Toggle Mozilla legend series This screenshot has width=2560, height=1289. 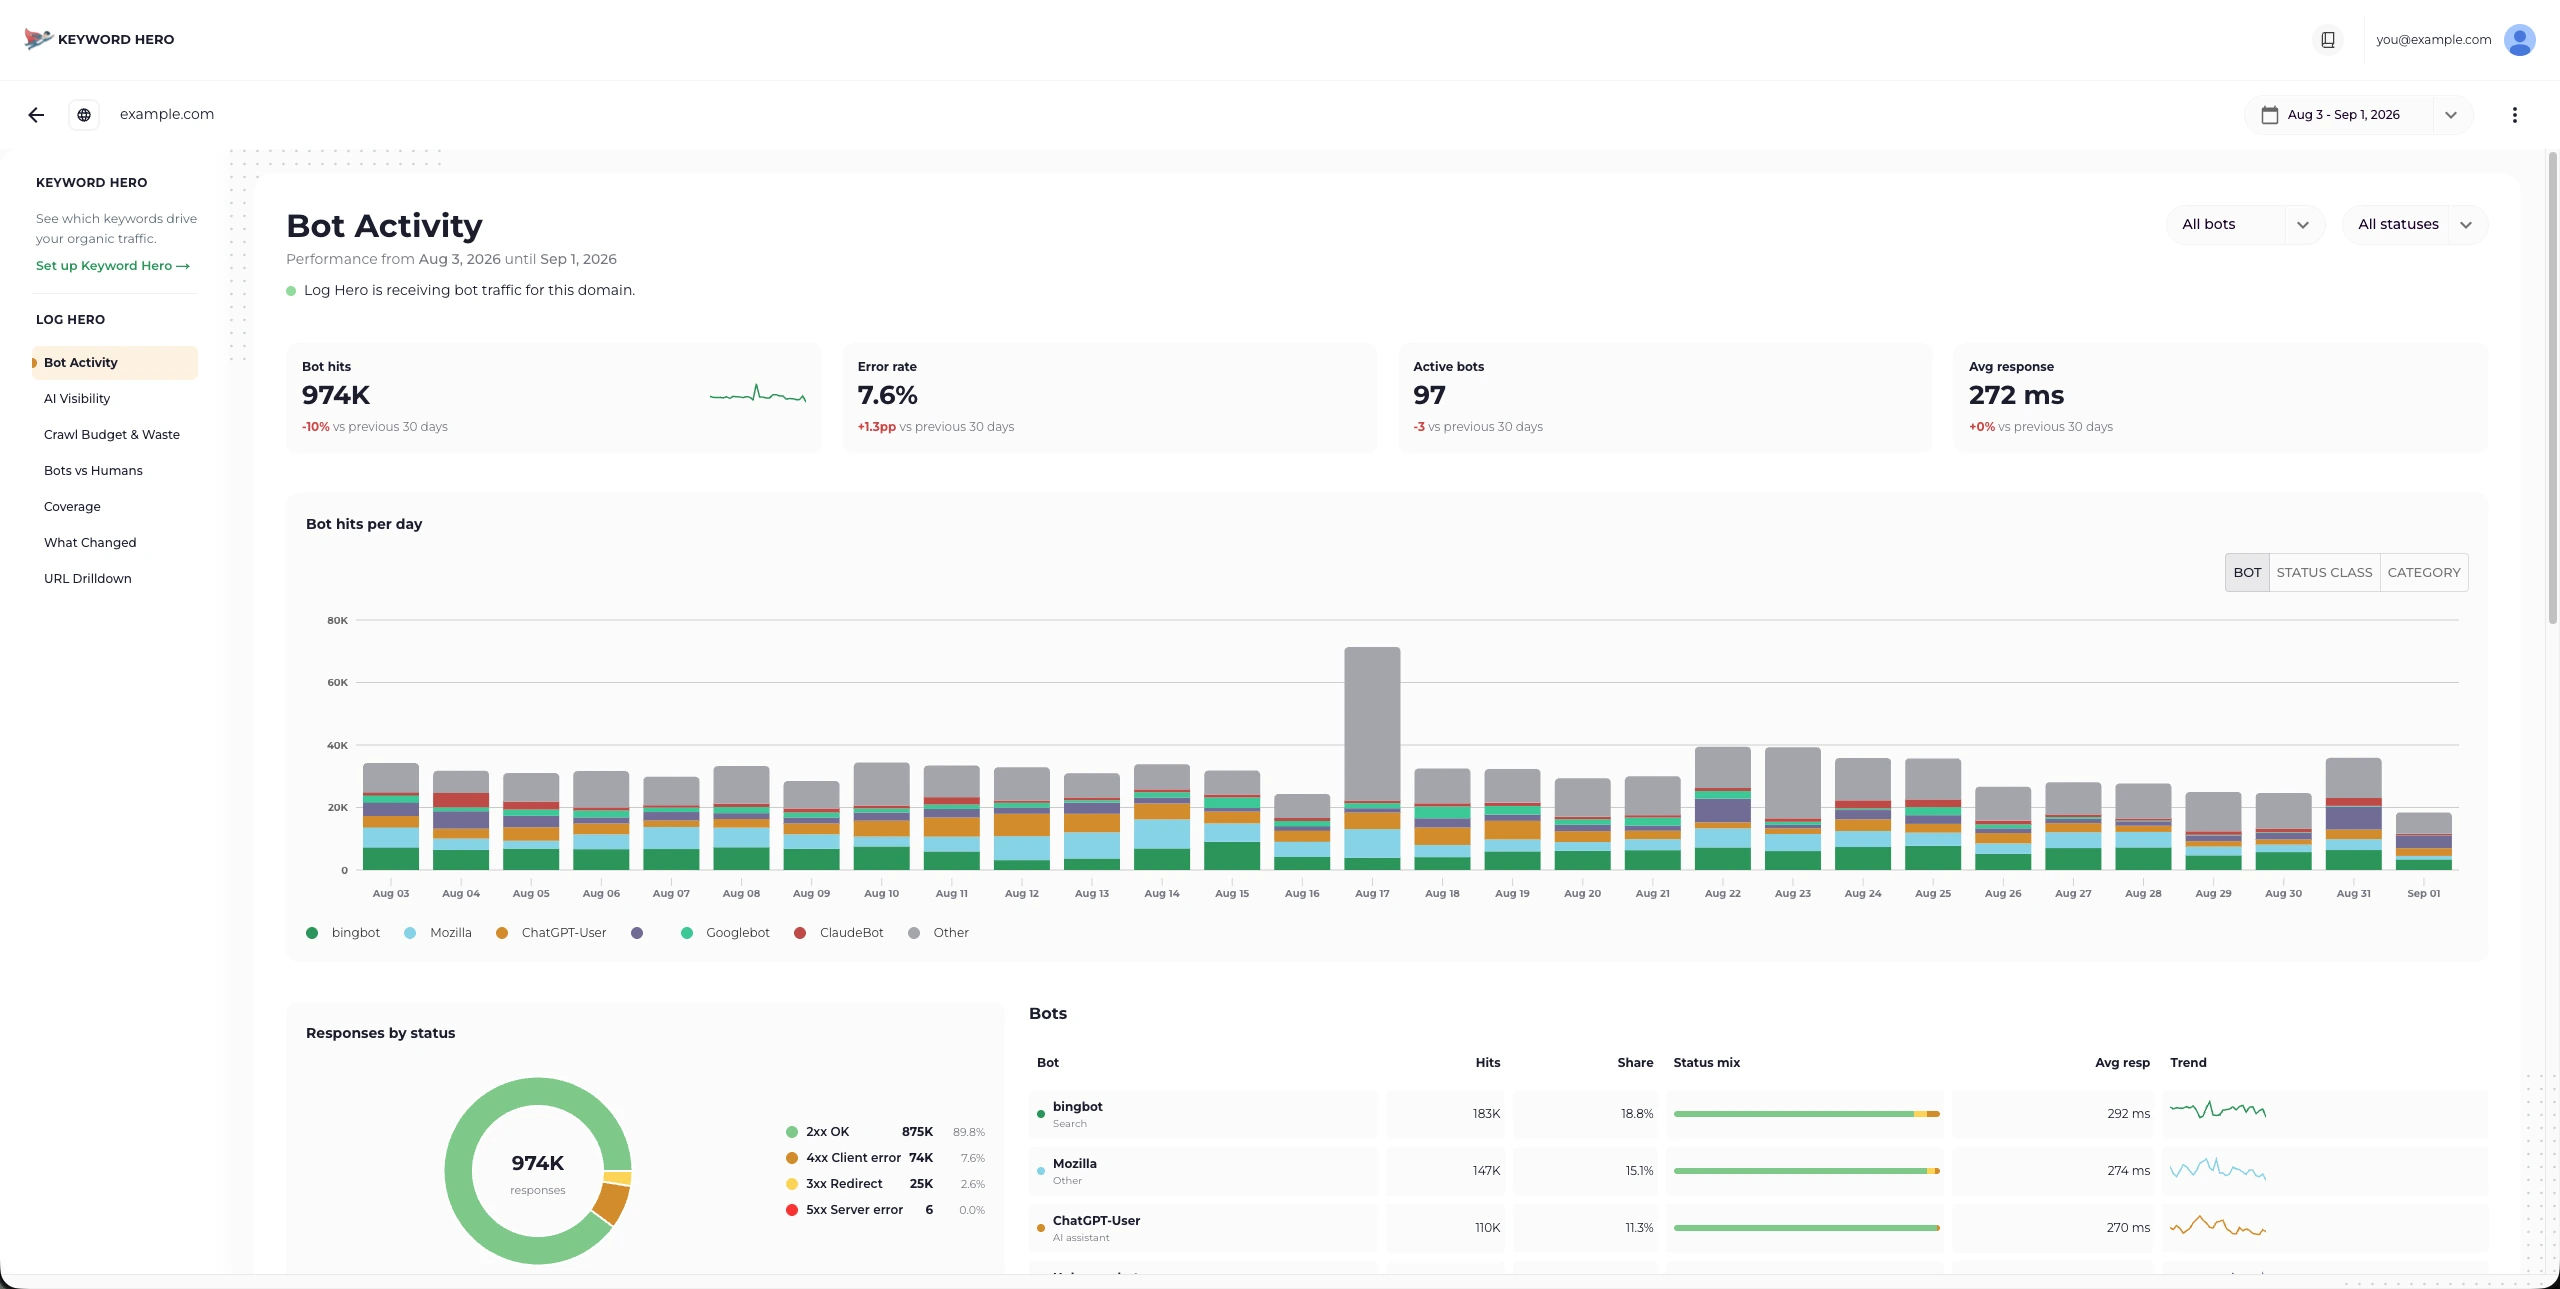(x=438, y=933)
